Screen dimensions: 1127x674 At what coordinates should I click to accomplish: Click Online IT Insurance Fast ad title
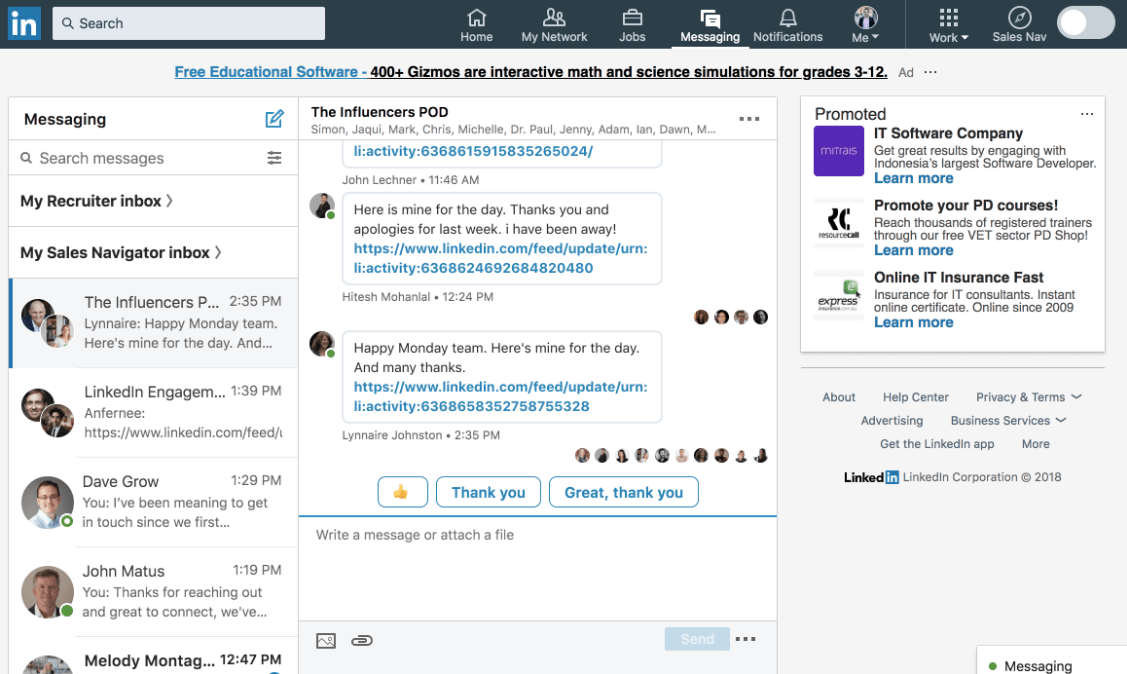point(959,277)
